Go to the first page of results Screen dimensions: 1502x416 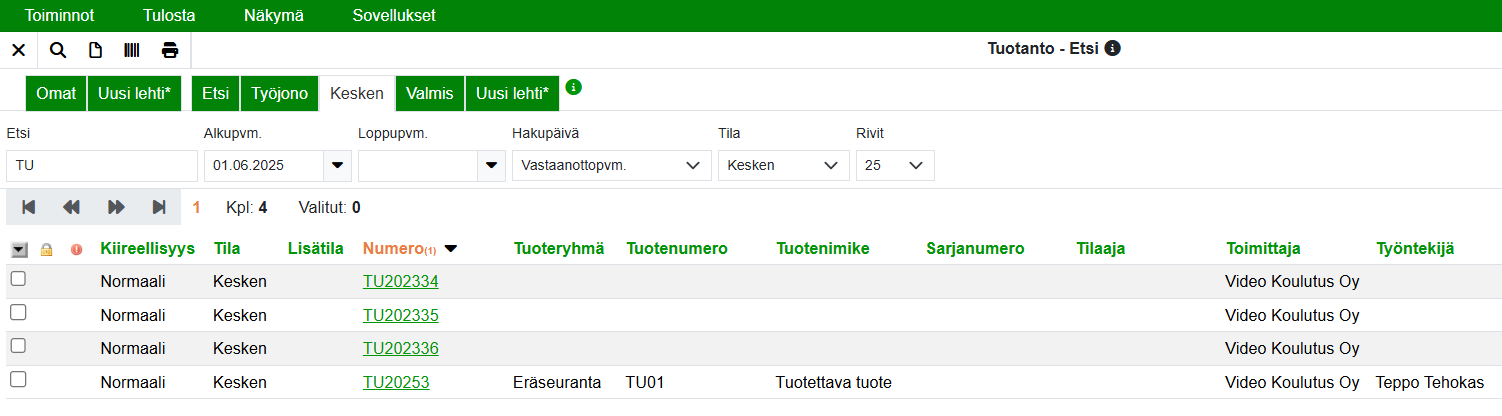[29, 207]
